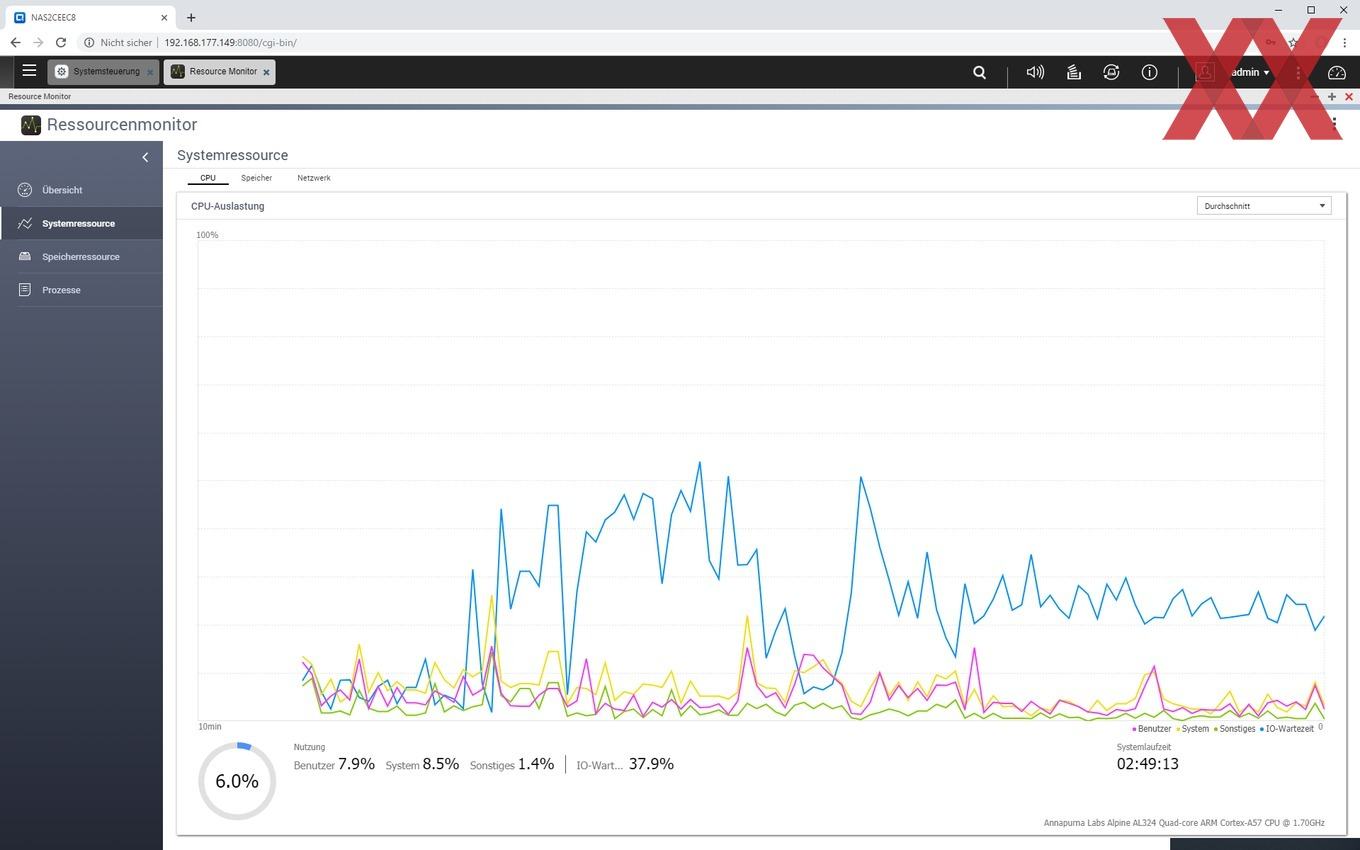Open the background tasks stack icon

tap(1074, 72)
